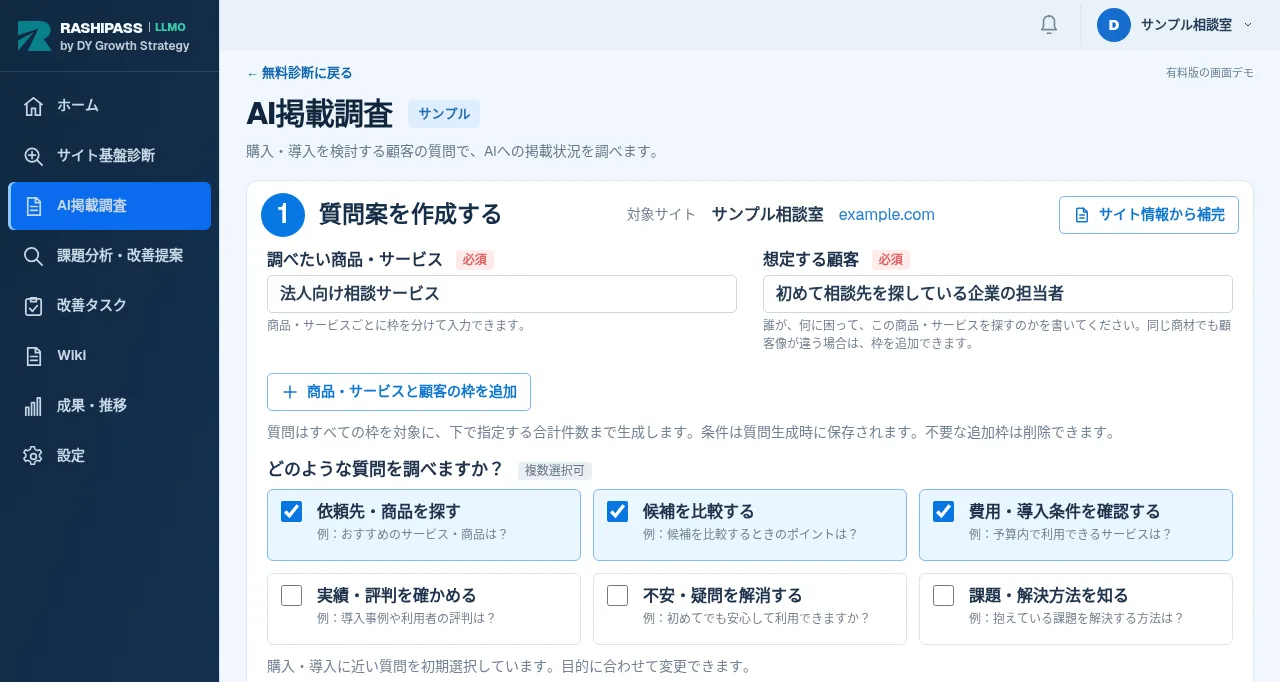
Task: Check 課題・解決方法を知る
Action: tap(943, 595)
